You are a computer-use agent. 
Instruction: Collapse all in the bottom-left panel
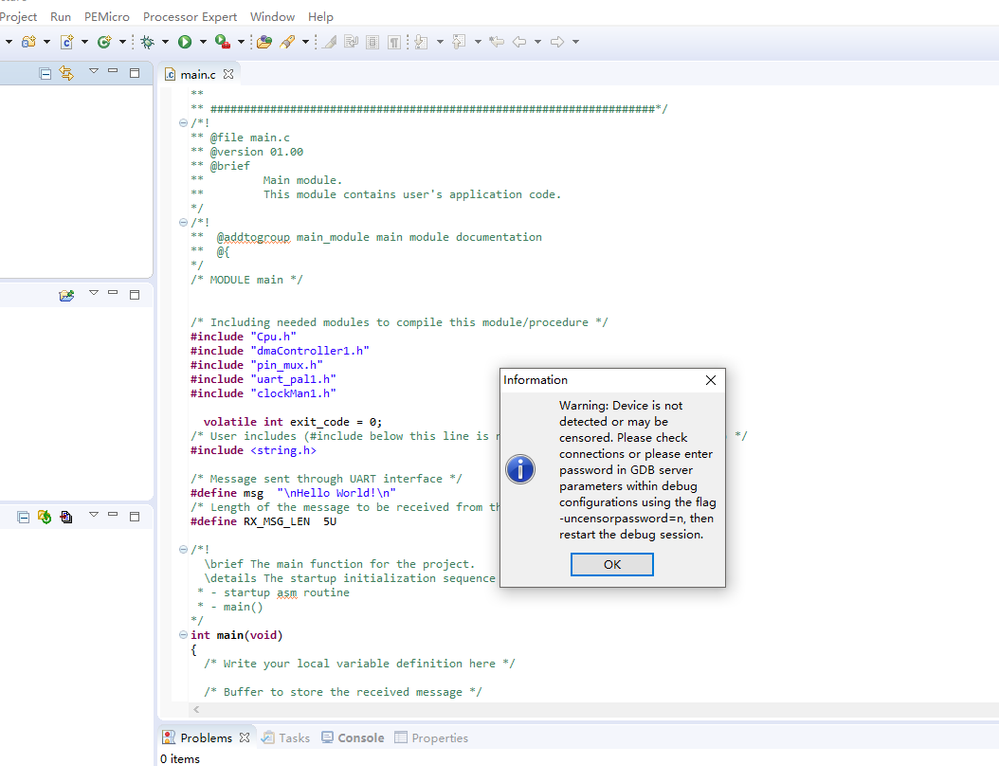pos(24,517)
